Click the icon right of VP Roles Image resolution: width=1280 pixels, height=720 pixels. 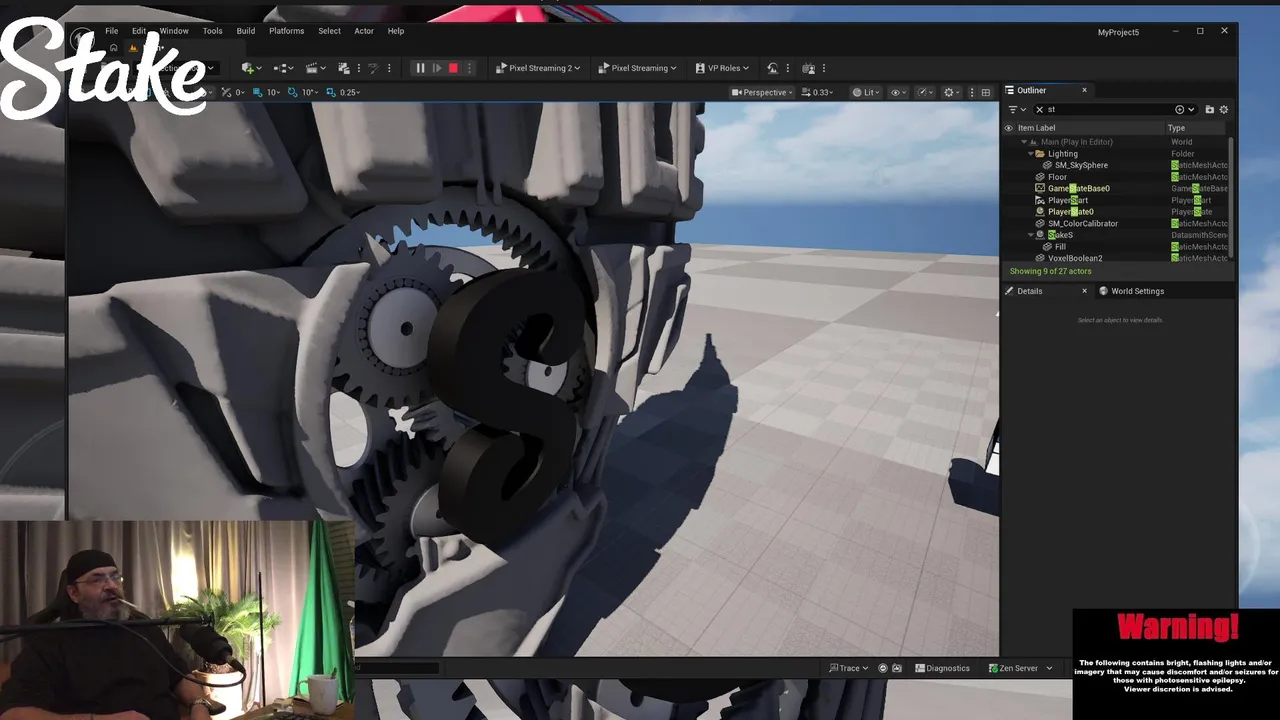click(x=772, y=68)
